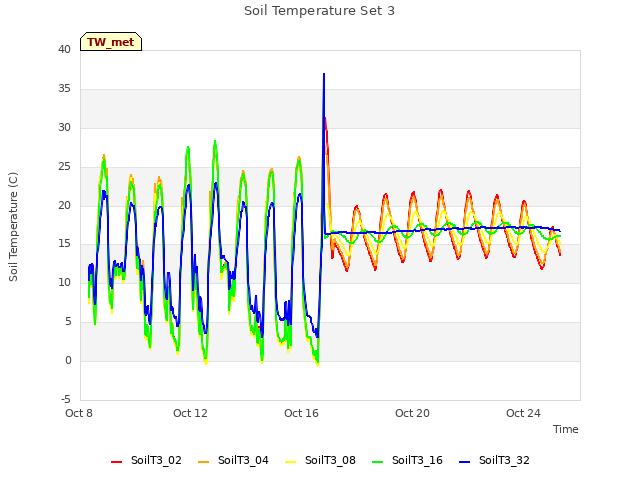
Task: Click the Time axis label
Action: tap(566, 429)
